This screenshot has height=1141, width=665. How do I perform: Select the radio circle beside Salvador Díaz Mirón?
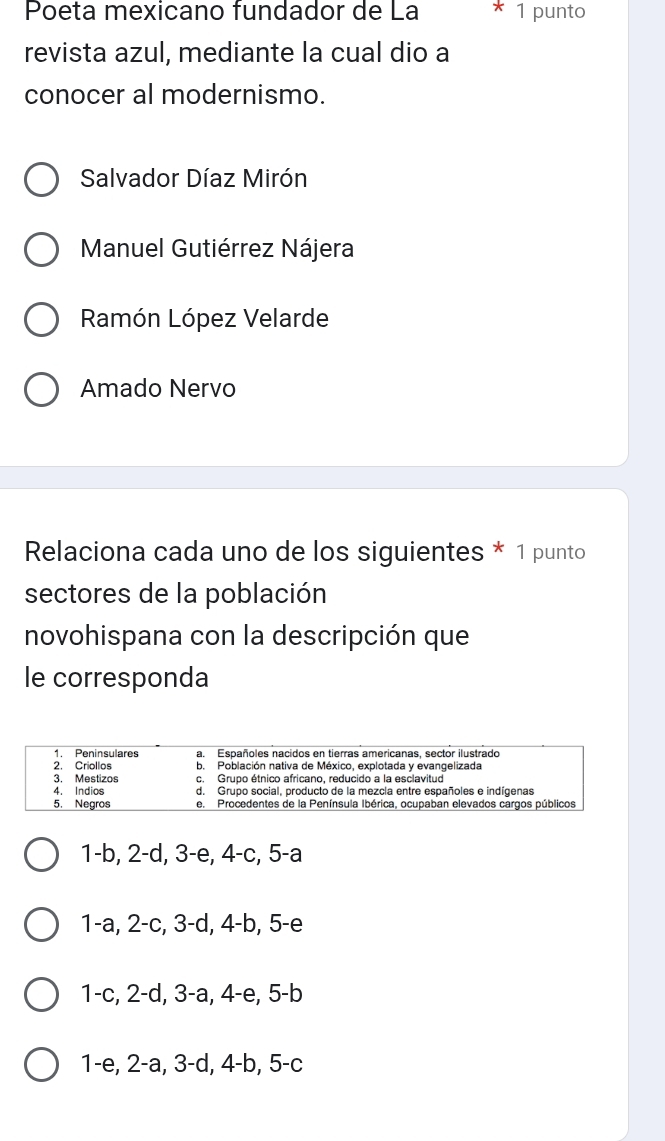tap(41, 181)
